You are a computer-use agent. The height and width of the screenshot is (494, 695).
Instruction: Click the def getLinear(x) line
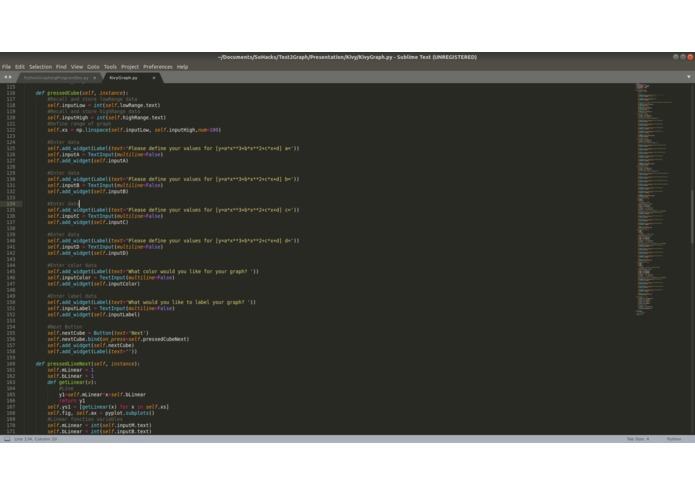(x=72, y=382)
